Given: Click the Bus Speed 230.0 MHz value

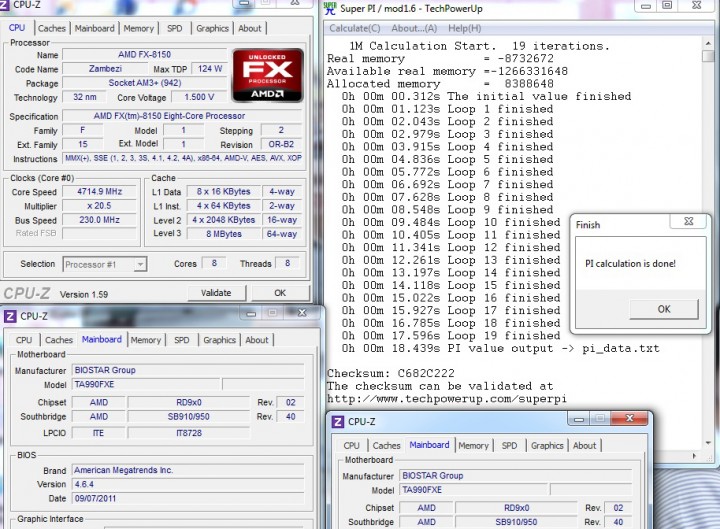Looking at the screenshot, I should point(100,220).
